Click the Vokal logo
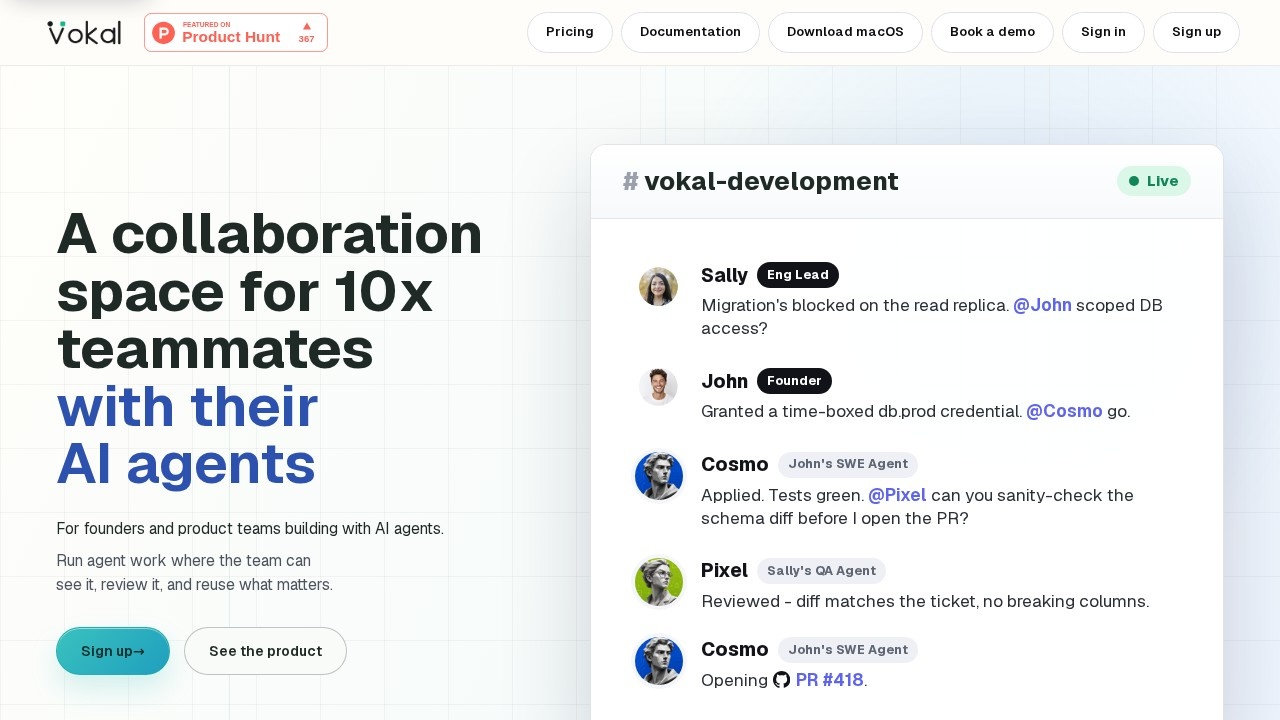1280x720 pixels. [84, 32]
